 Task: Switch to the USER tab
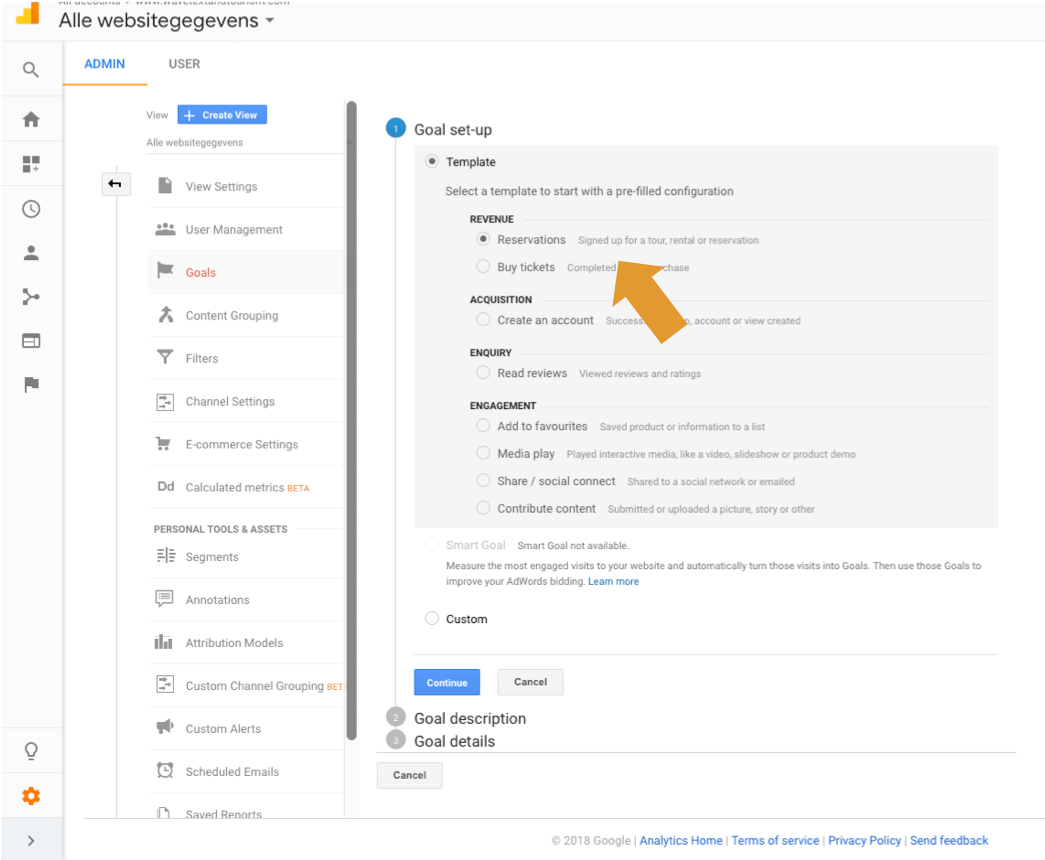tap(184, 64)
